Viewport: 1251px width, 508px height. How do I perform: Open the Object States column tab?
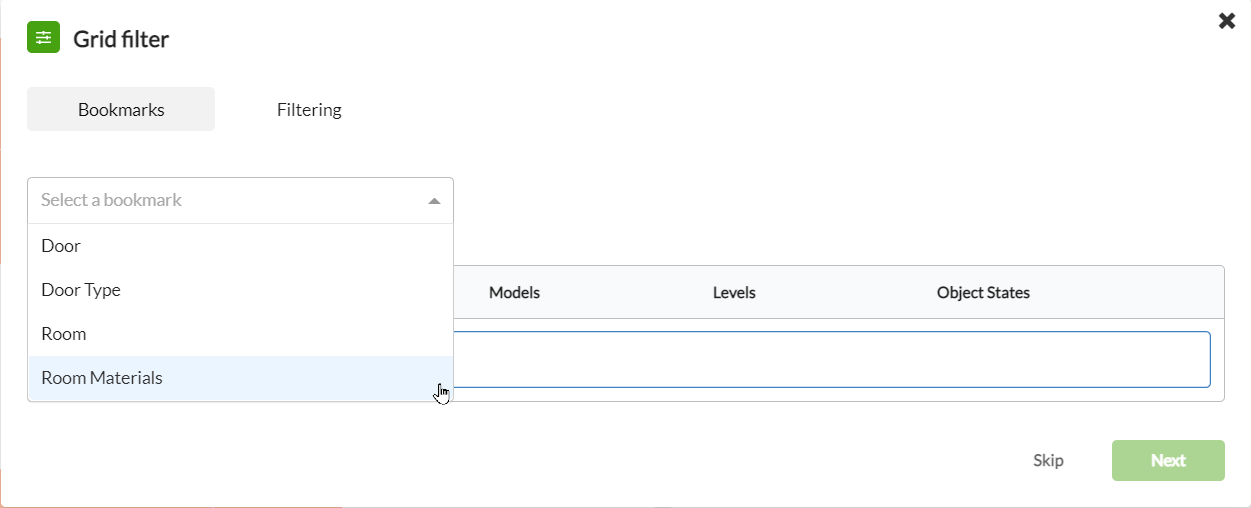pyautogui.click(x=983, y=293)
